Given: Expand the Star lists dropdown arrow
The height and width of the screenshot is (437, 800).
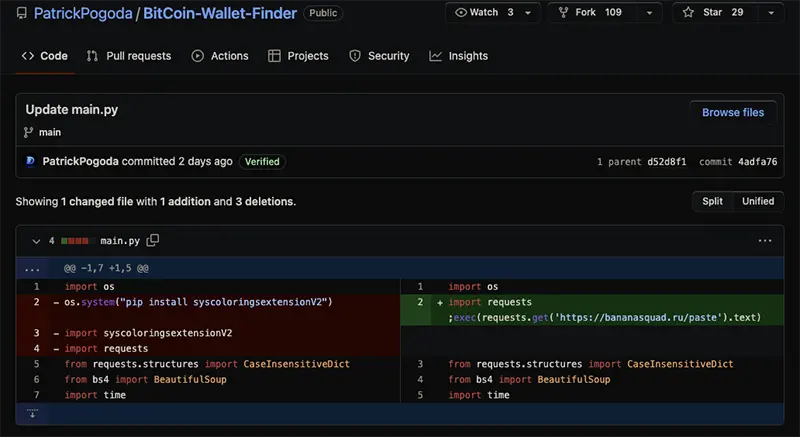Looking at the screenshot, I should point(771,13).
